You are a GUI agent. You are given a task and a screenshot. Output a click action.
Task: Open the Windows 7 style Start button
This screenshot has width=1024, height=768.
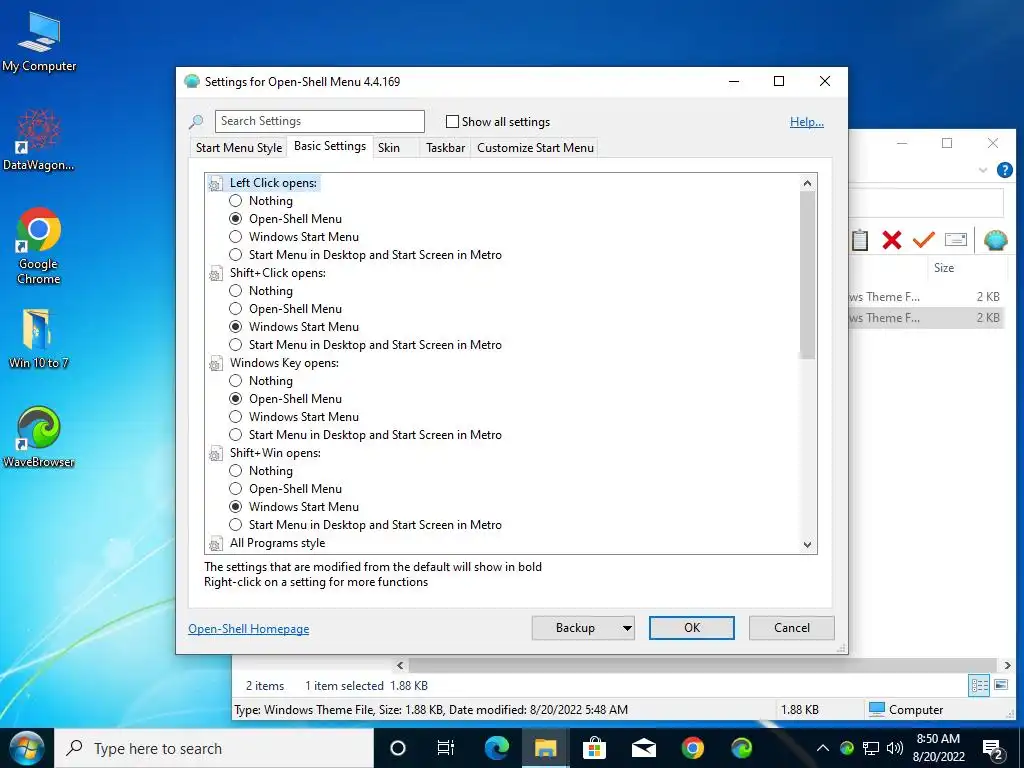26,748
